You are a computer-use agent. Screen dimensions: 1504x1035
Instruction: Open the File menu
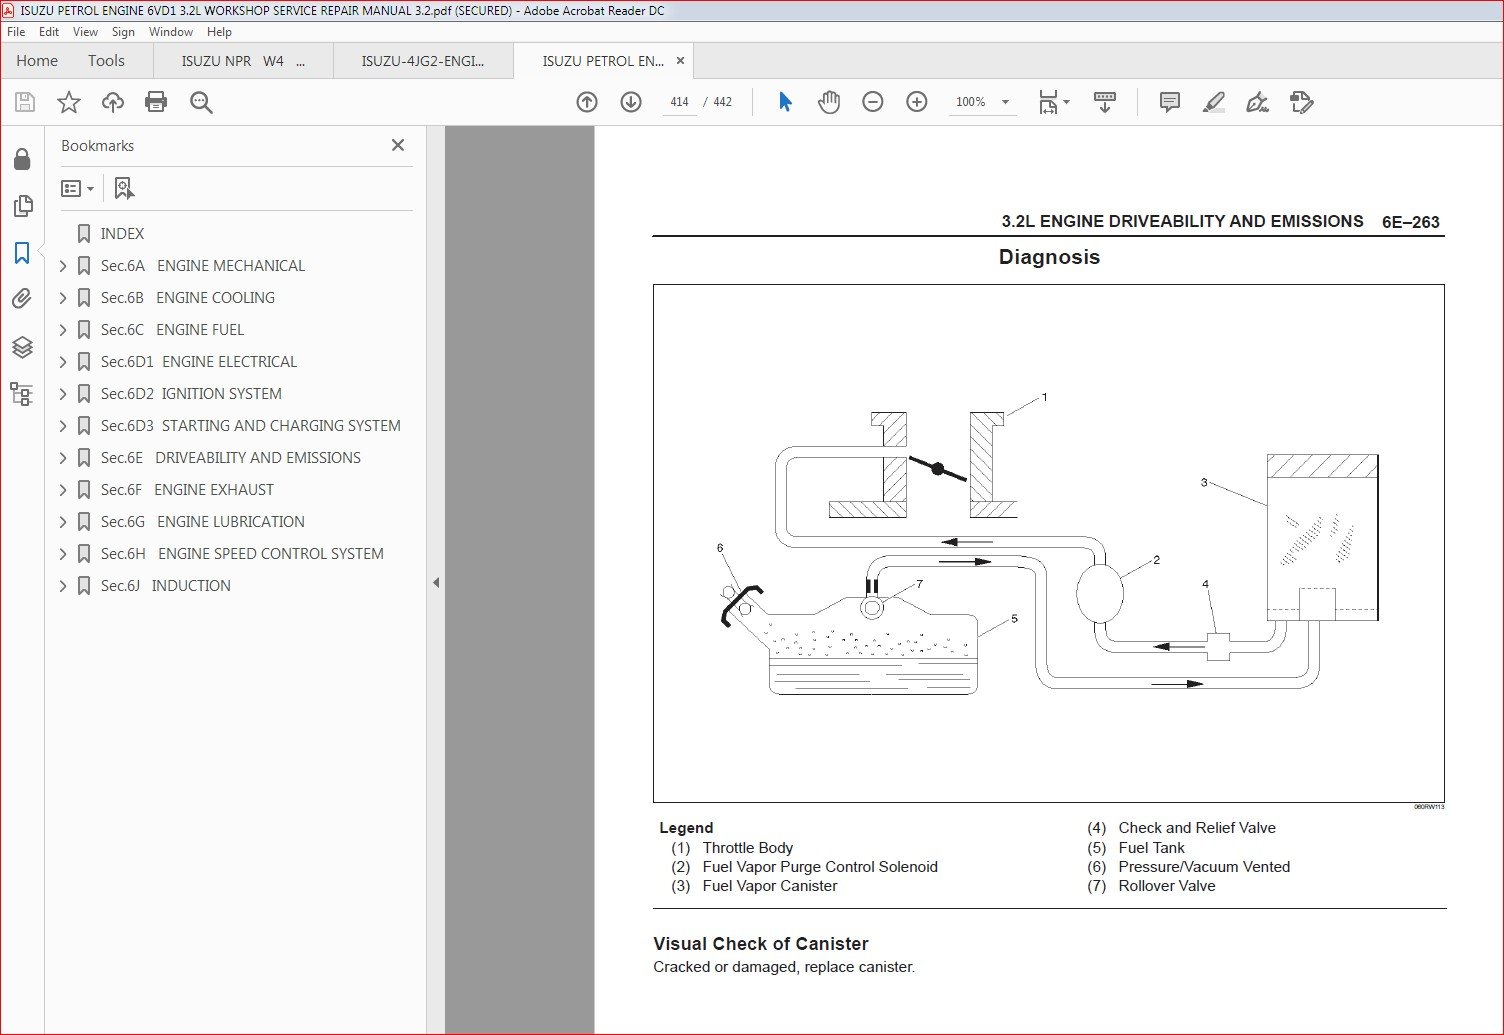pyautogui.click(x=16, y=32)
